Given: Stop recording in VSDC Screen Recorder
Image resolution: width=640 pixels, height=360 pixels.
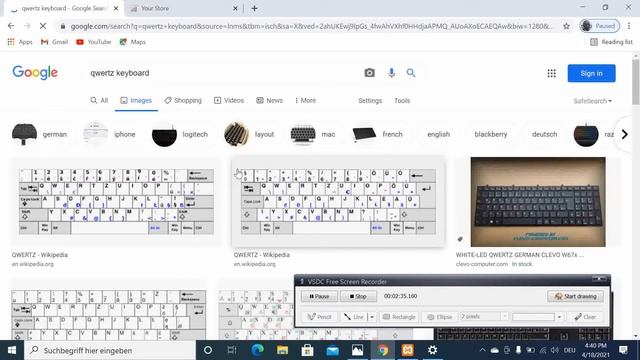Looking at the screenshot, I should click(358, 296).
